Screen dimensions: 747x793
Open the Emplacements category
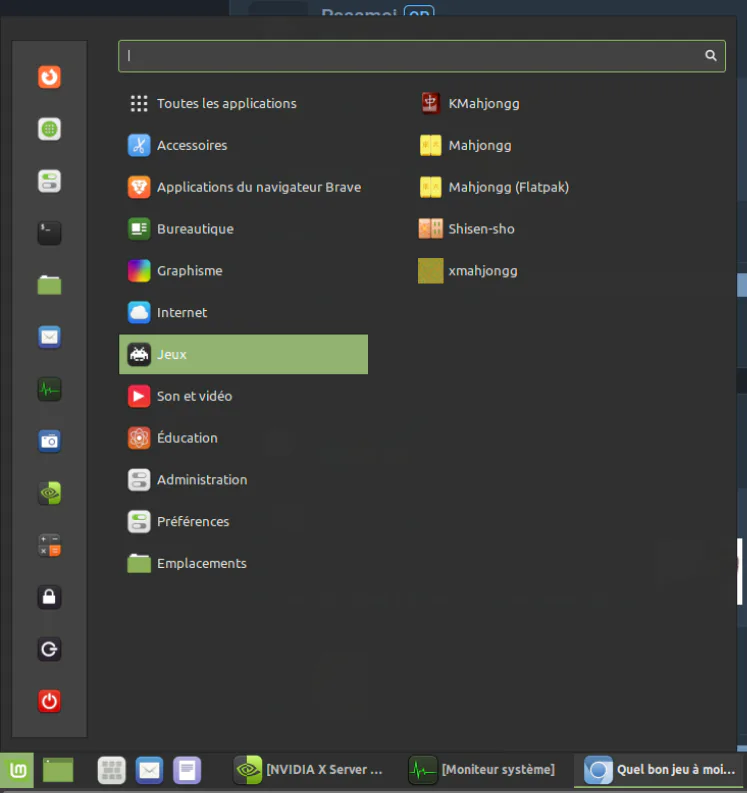coord(243,563)
